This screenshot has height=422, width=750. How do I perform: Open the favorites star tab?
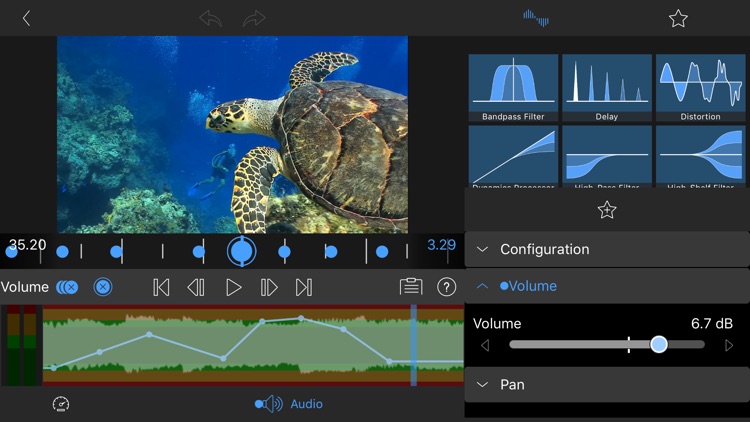[678, 19]
